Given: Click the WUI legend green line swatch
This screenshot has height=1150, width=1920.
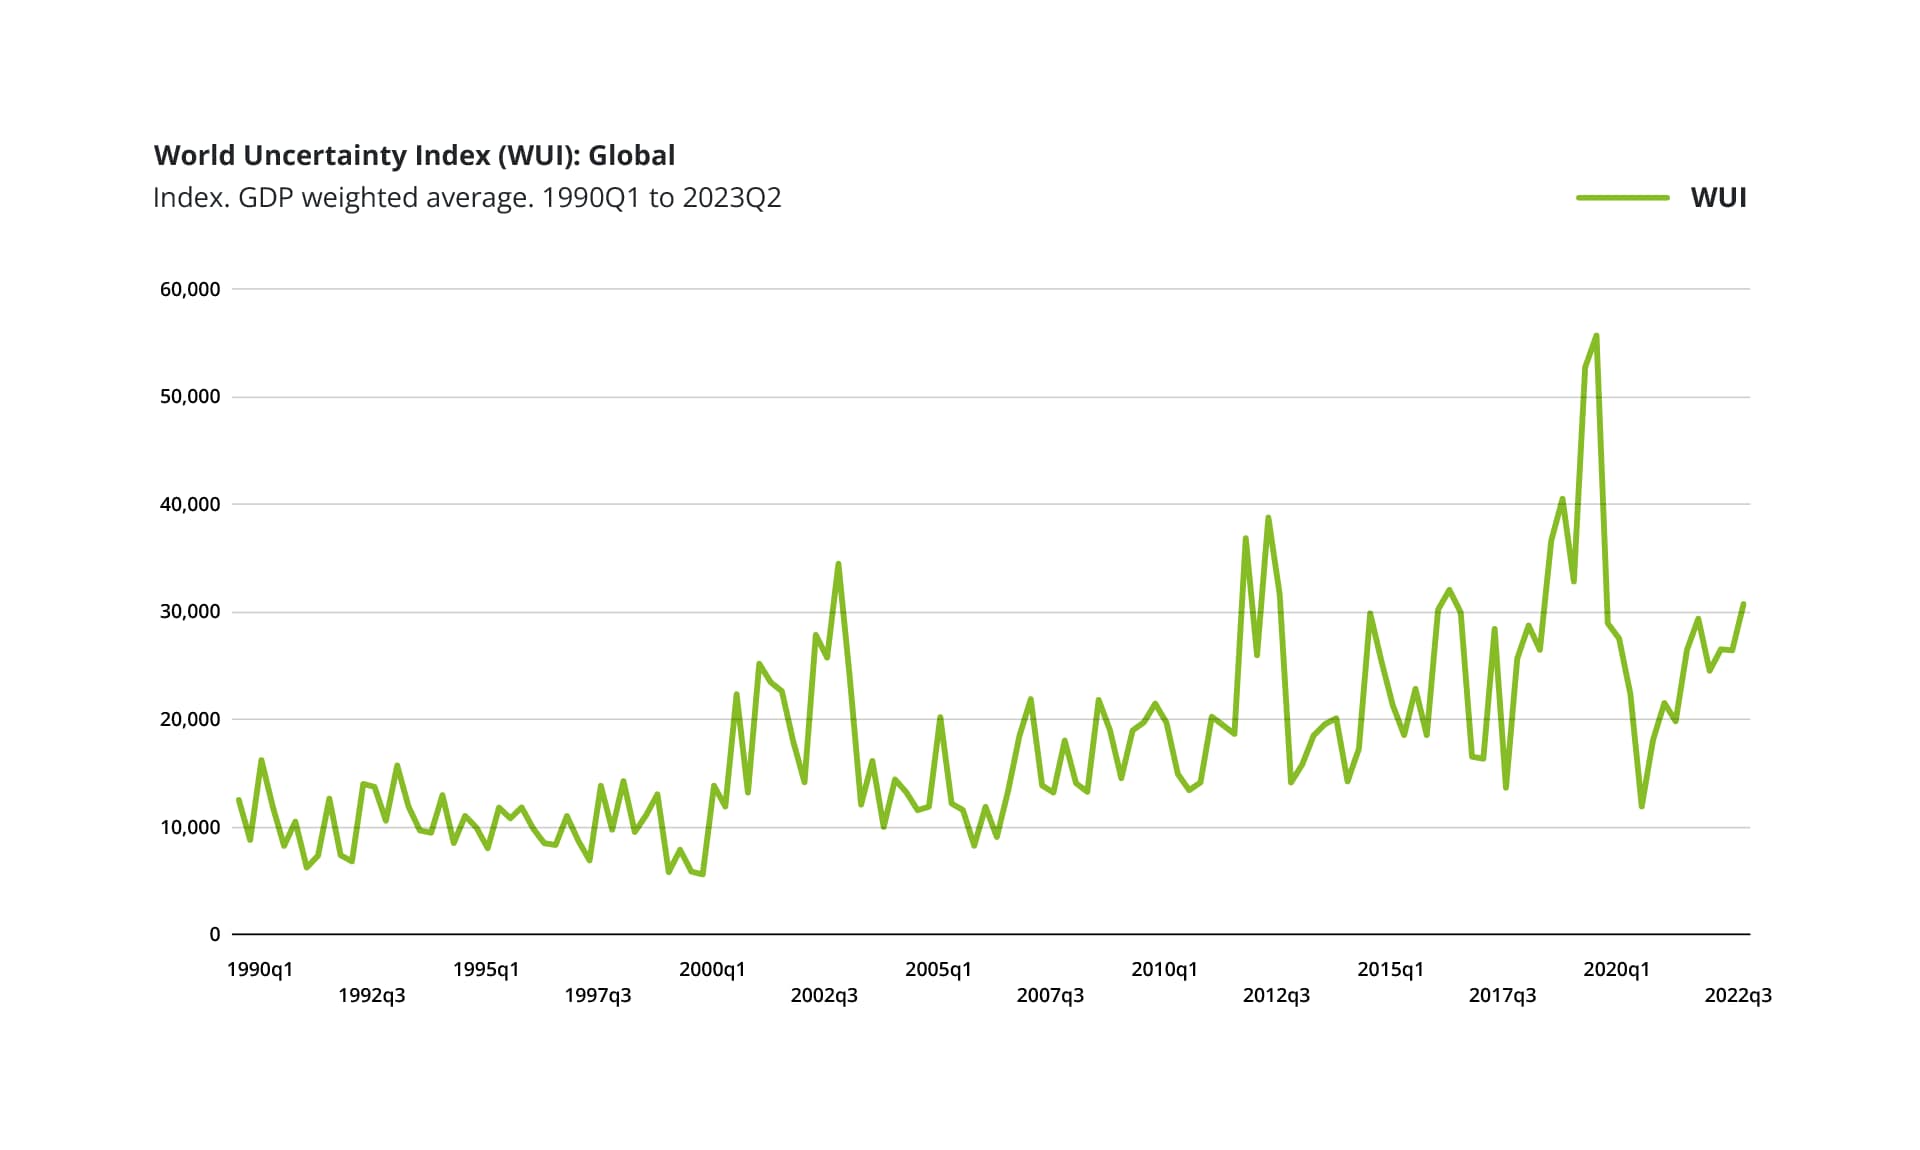Looking at the screenshot, I should pos(1622,198).
